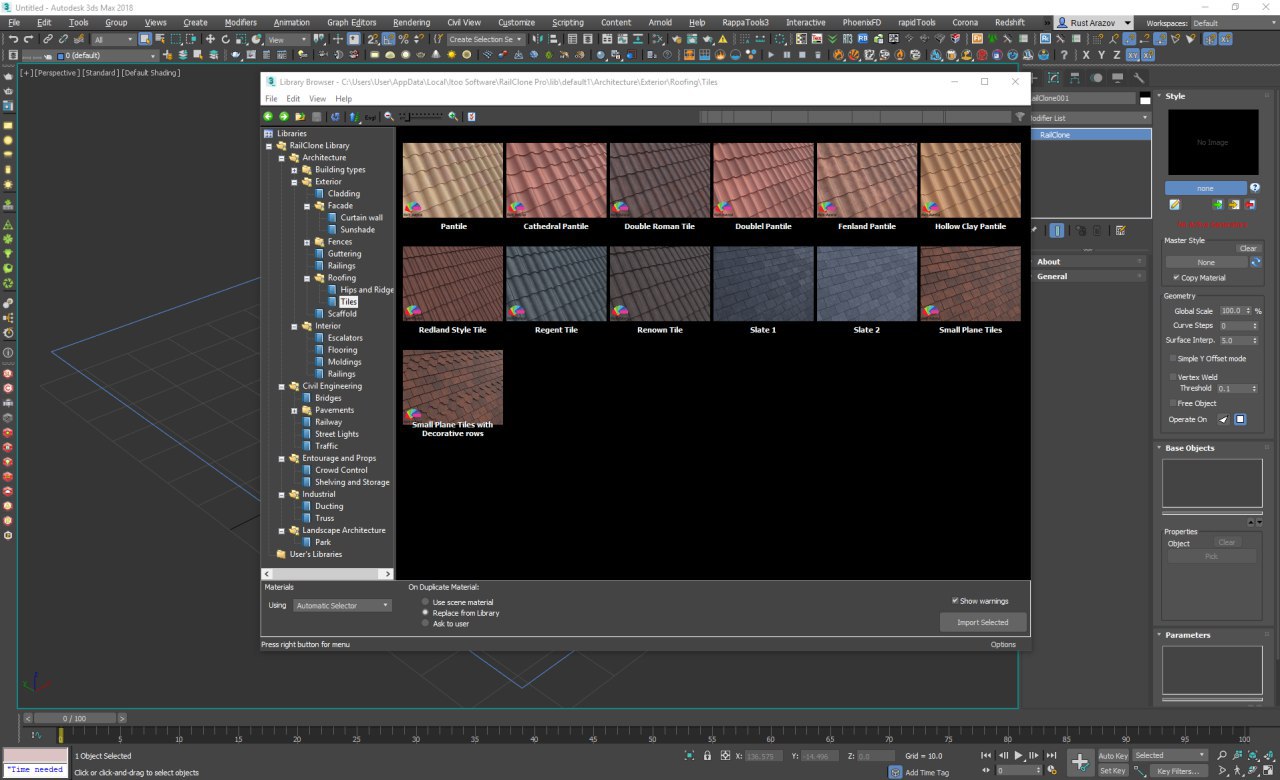This screenshot has width=1280, height=780.
Task: Click the Library Browser thumbnail size slider
Action: (420, 117)
